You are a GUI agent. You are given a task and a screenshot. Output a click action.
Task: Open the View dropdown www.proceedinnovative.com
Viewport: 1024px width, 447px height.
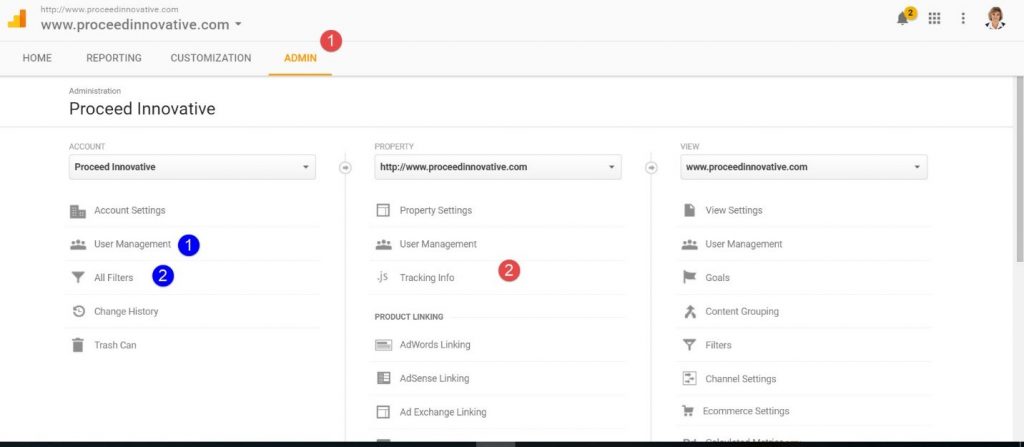[x=803, y=167]
